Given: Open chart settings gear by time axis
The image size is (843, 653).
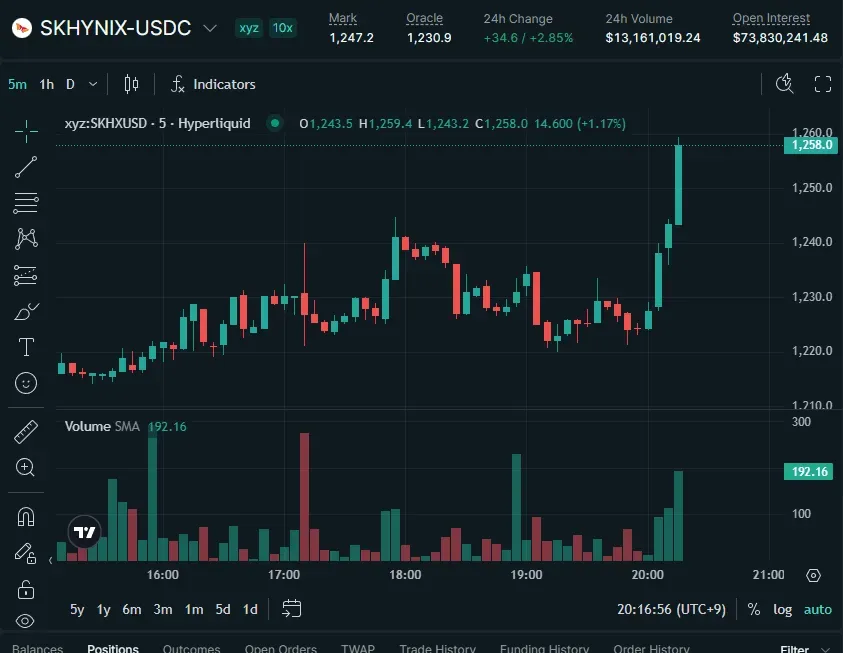Looking at the screenshot, I should (x=813, y=576).
